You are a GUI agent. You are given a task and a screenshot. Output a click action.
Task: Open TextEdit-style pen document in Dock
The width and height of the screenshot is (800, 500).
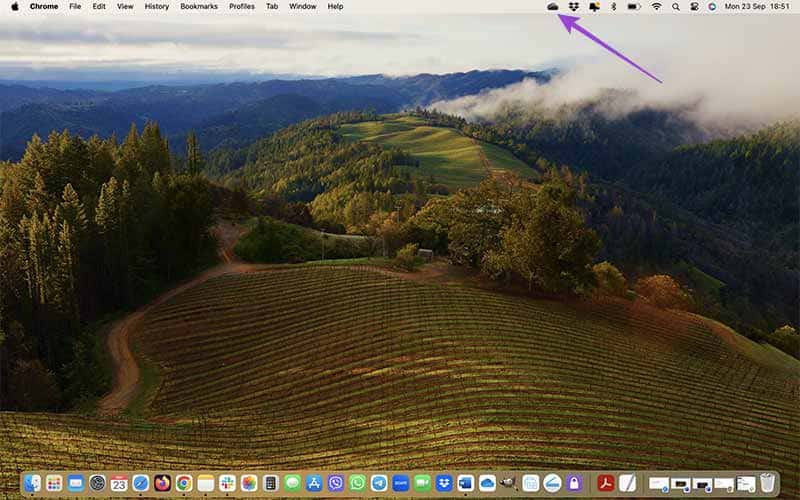click(627, 483)
